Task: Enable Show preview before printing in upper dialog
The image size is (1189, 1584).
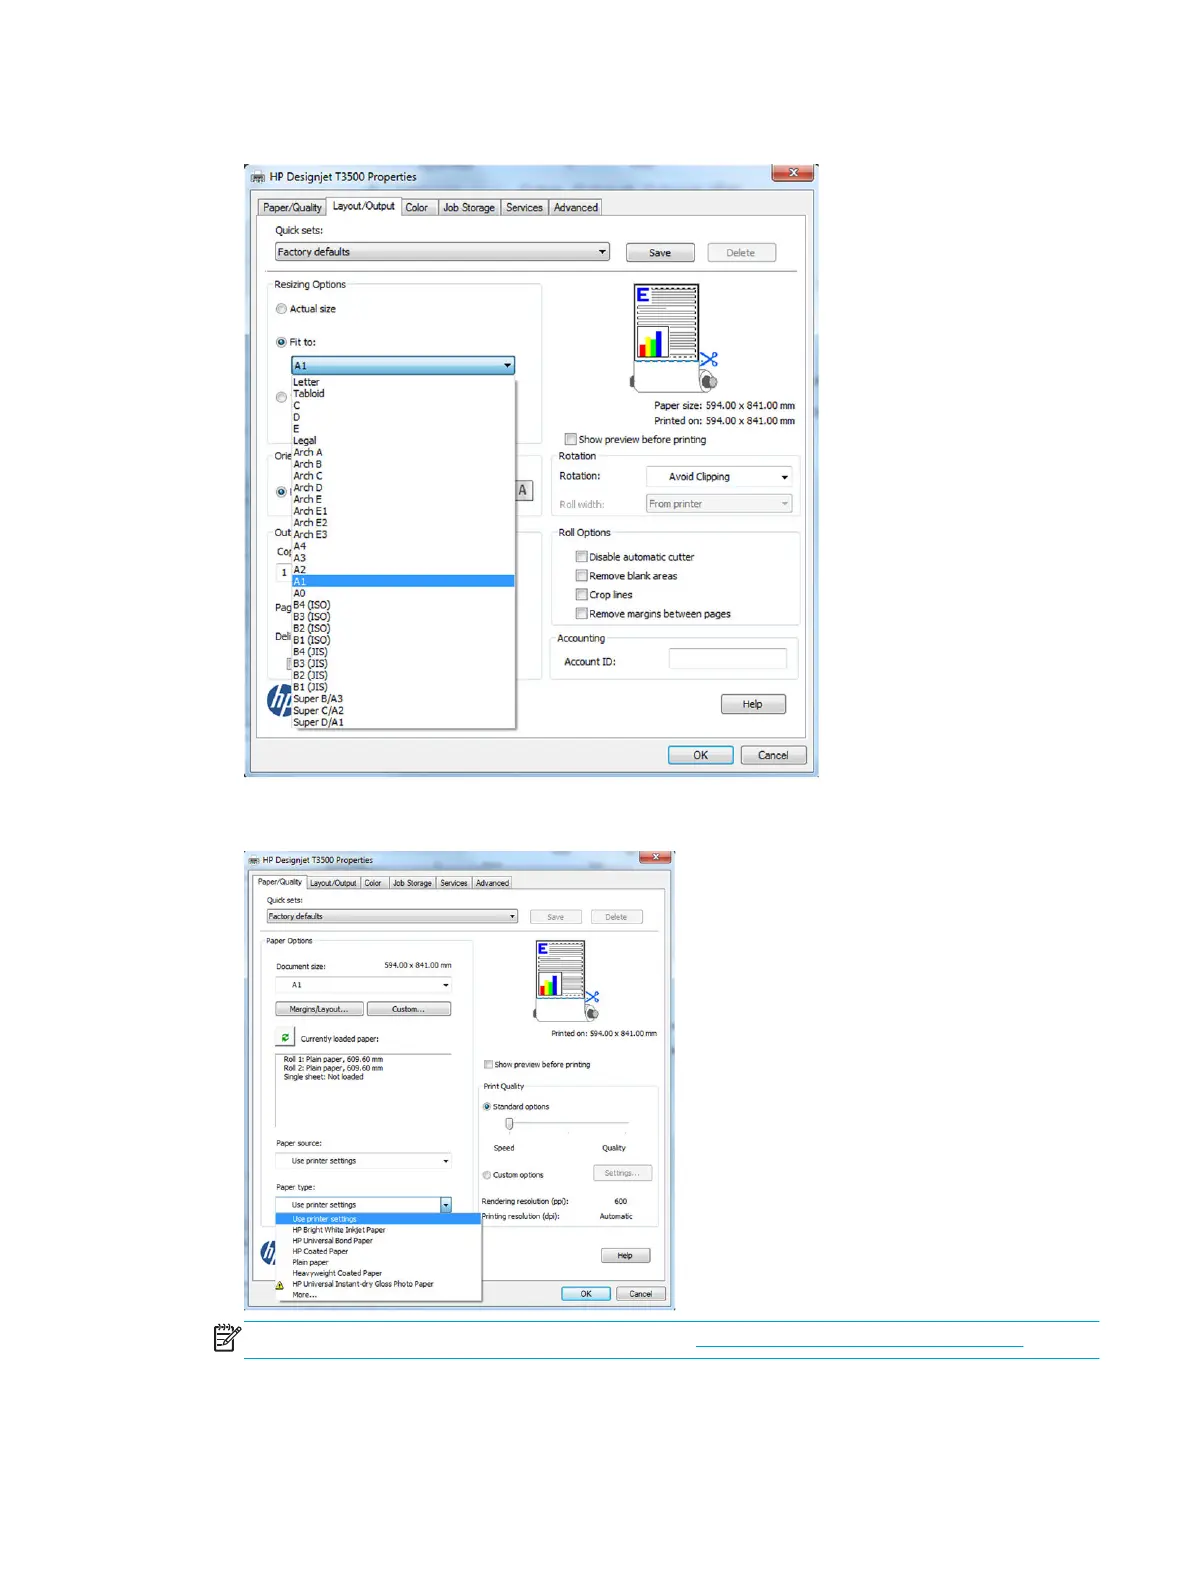Action: pos(570,439)
